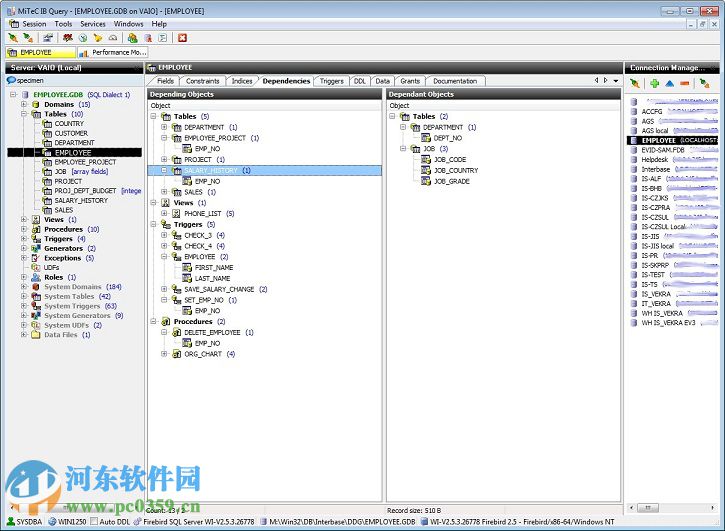
Task: Open the script document toolbar icon
Action: coord(163,38)
